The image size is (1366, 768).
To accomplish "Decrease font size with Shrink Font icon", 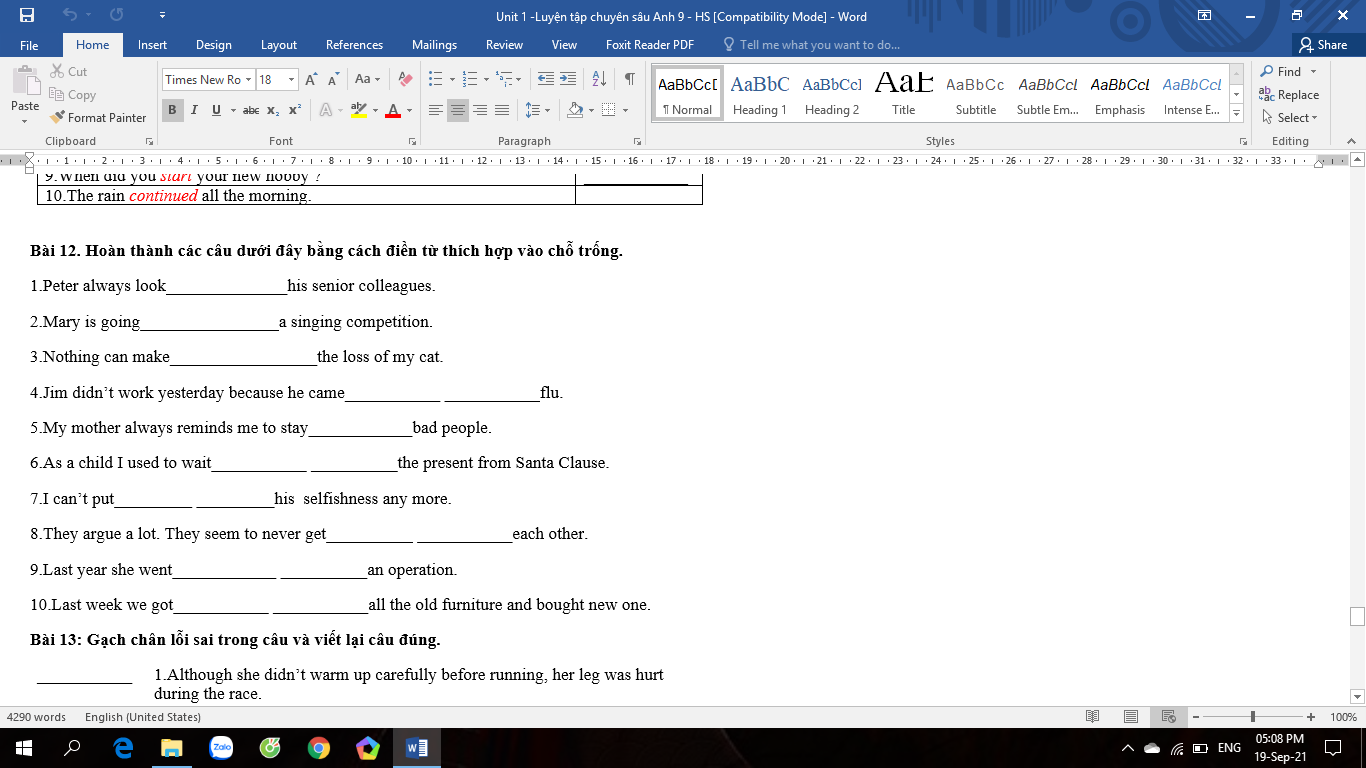I will click(x=333, y=80).
